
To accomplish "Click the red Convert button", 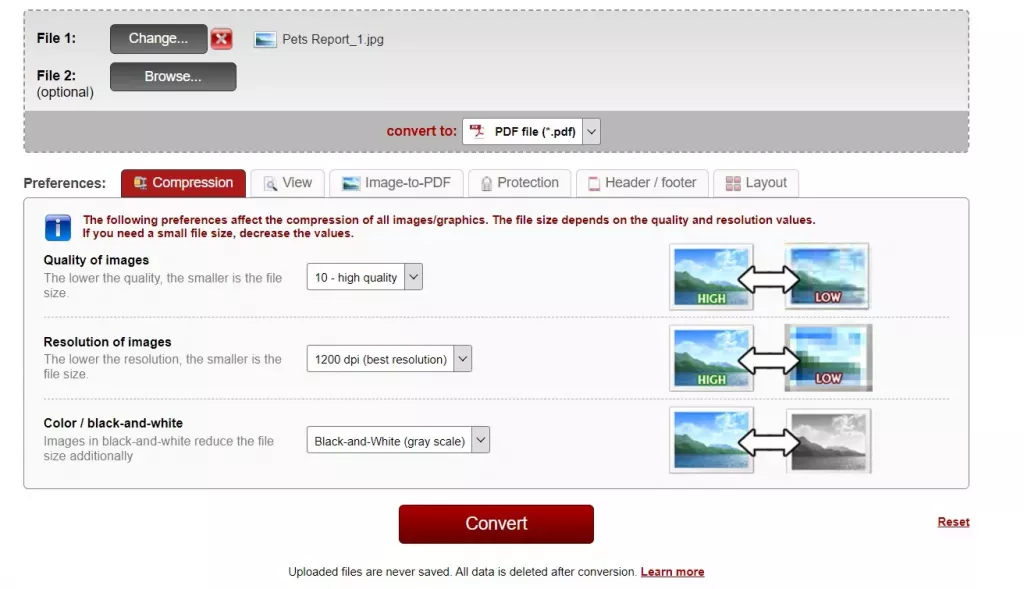I will [x=496, y=524].
